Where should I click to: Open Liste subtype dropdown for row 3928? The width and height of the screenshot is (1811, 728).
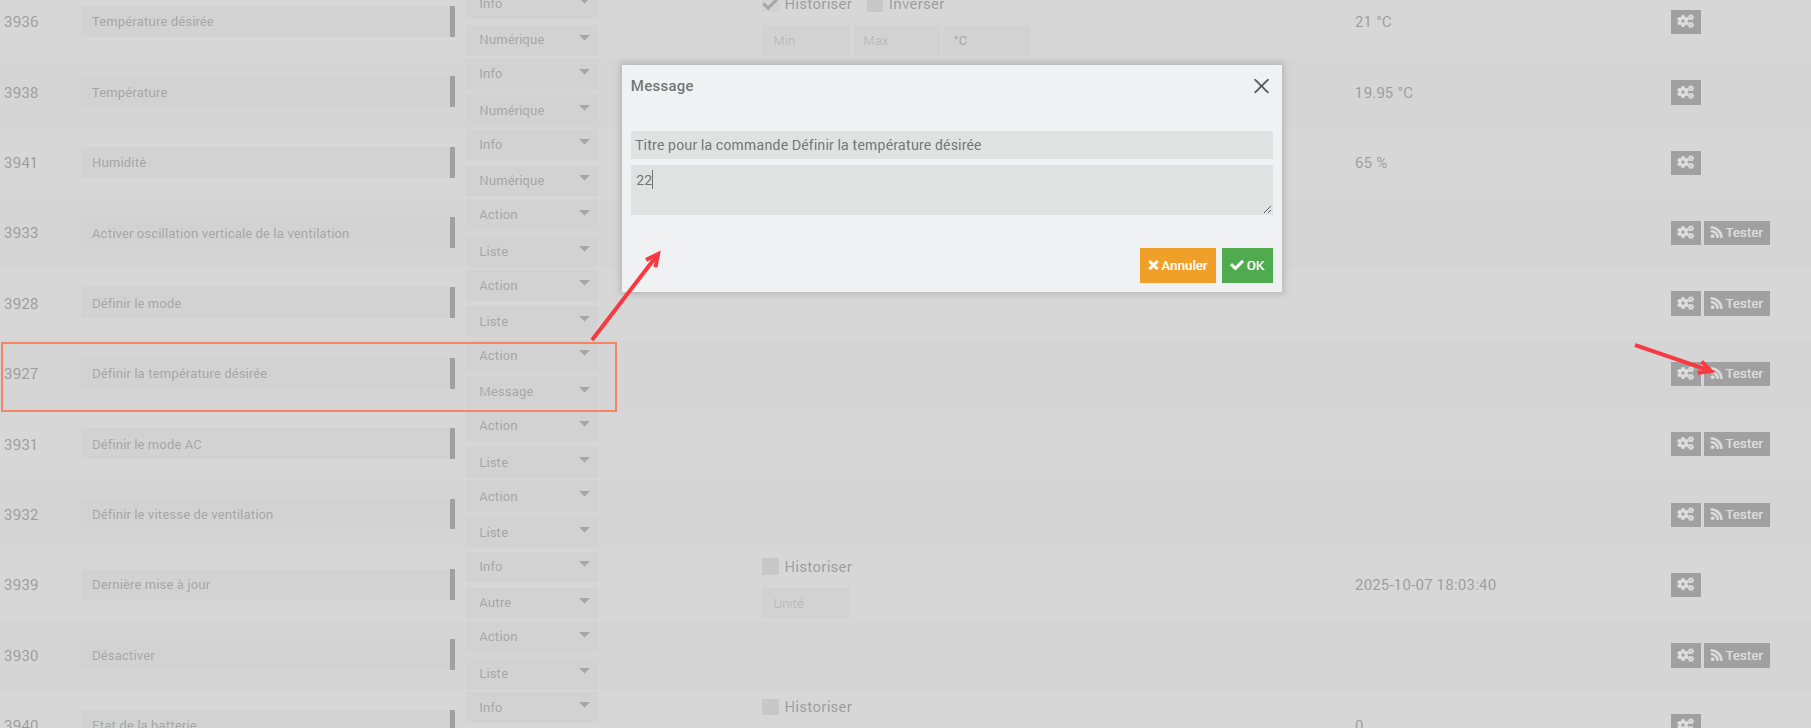pos(532,321)
